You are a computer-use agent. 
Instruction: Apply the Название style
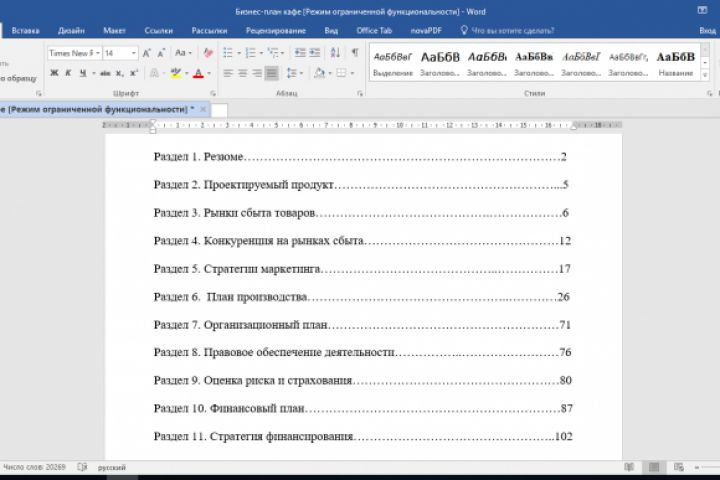(675, 63)
